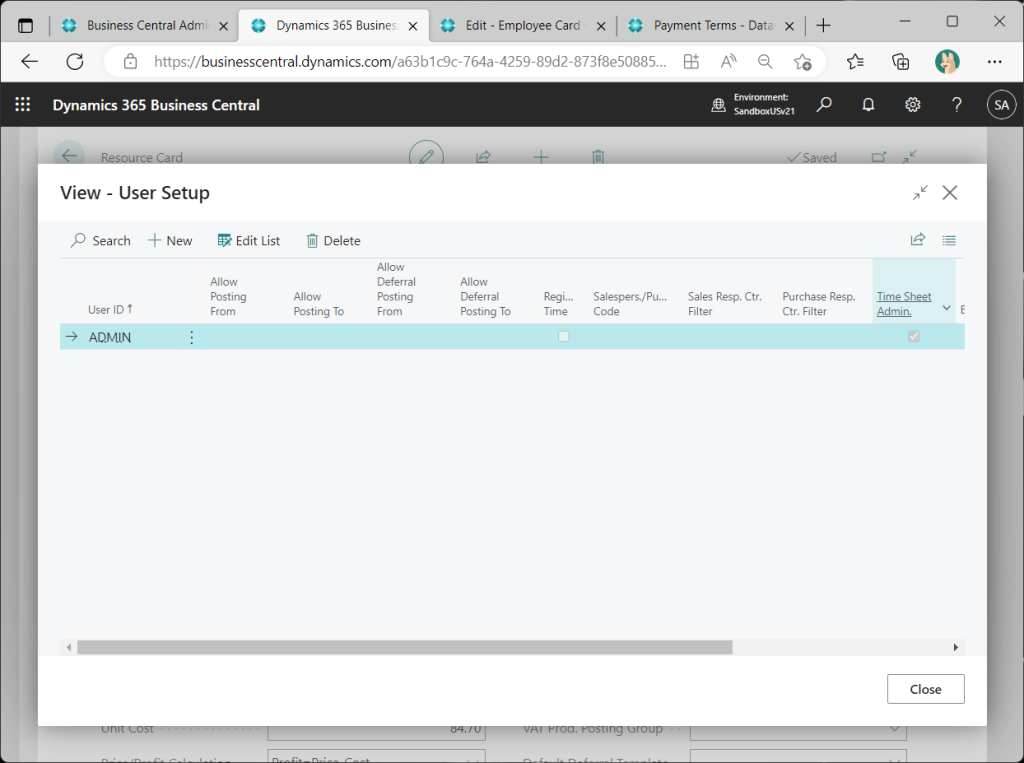Toggle the Time Sheet Admin. checkbox for ADMIN
This screenshot has height=763, width=1024.
point(914,336)
